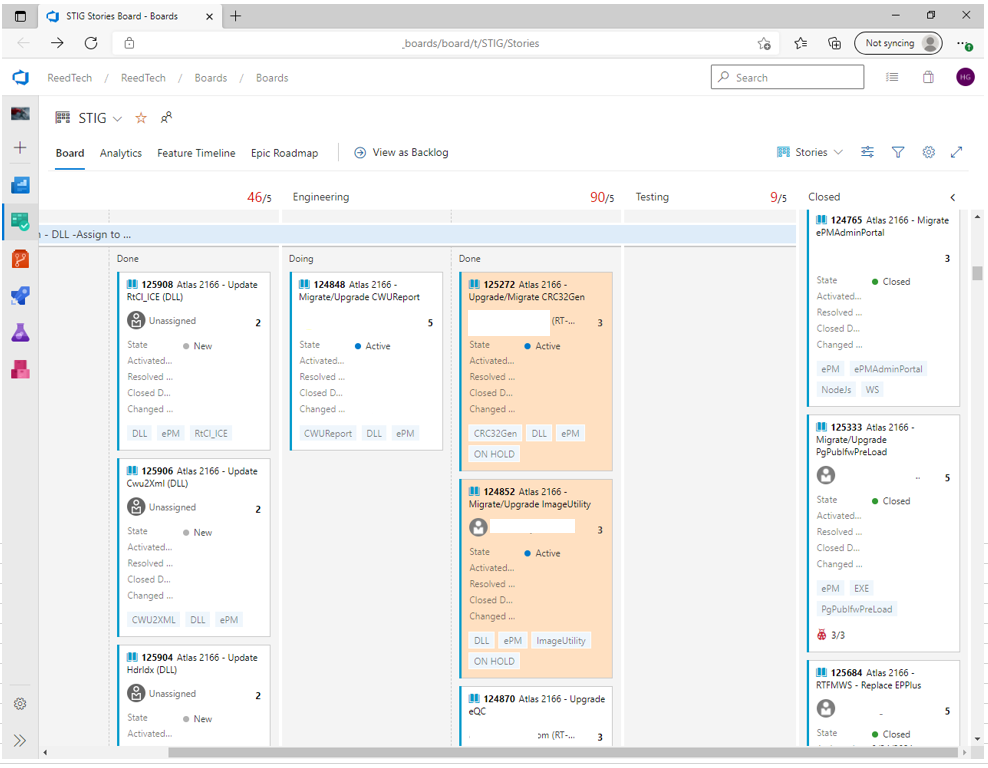Image resolution: width=988 pixels, height=768 pixels.
Task: Click the PgPublfwPreLoad tag on card 125333
Action: [856, 609]
